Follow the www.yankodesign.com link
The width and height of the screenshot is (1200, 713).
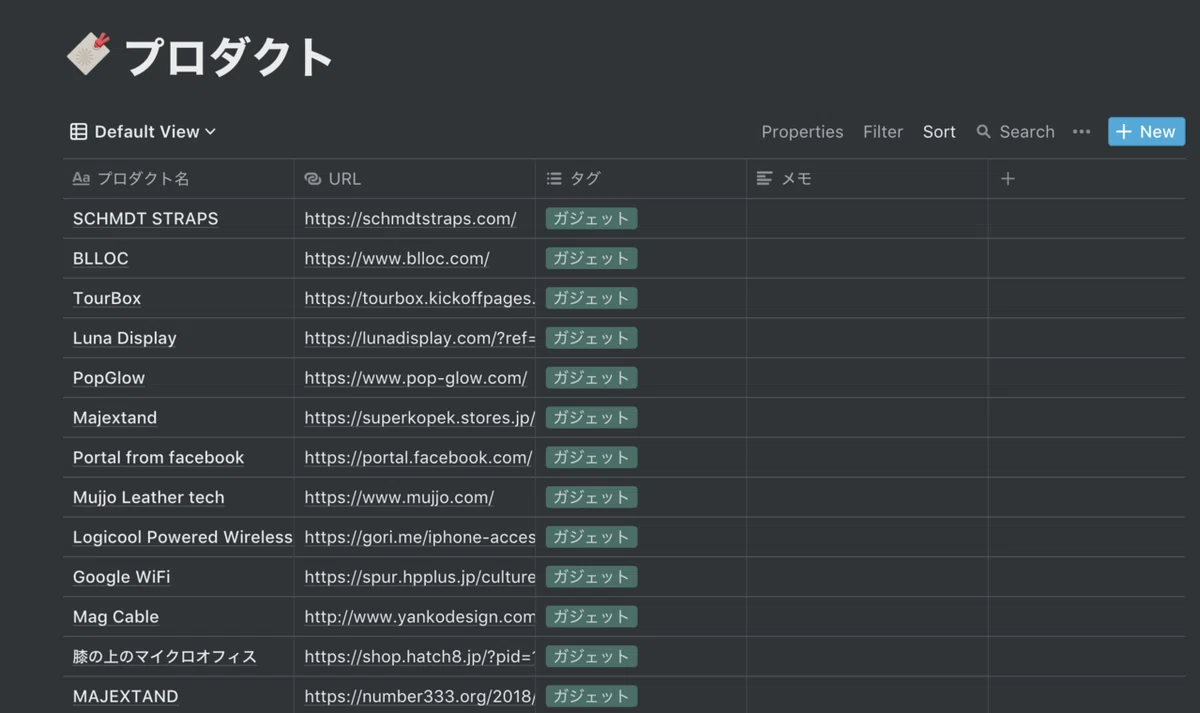pyautogui.click(x=420, y=617)
